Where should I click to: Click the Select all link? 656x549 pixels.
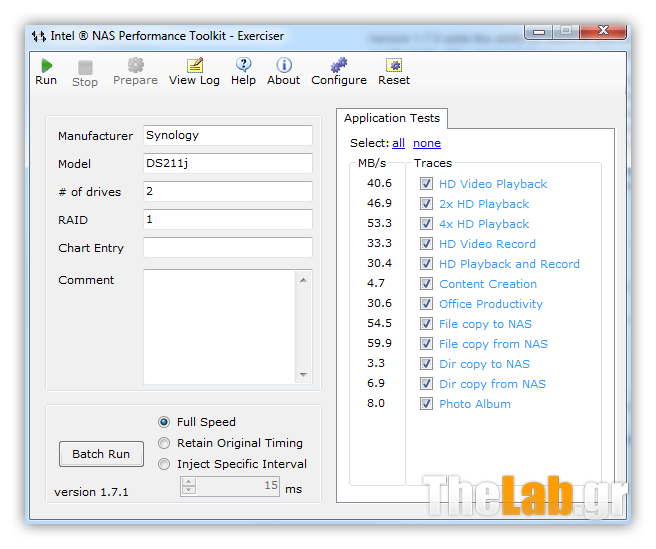(x=398, y=143)
